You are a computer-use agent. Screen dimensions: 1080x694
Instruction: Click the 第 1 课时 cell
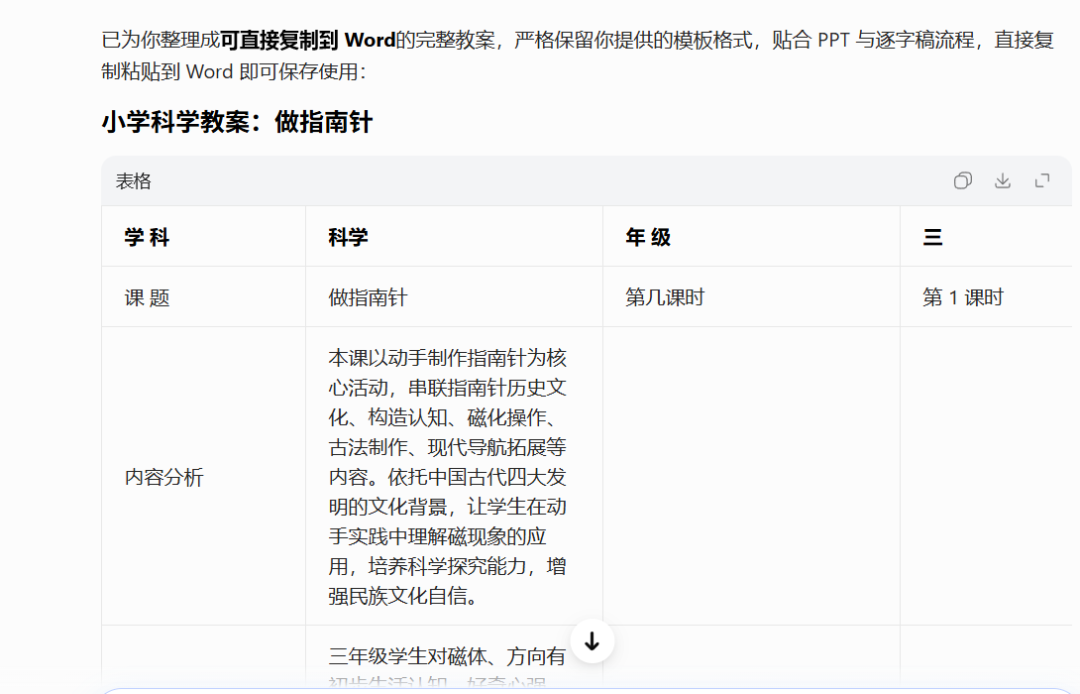pyautogui.click(x=960, y=297)
